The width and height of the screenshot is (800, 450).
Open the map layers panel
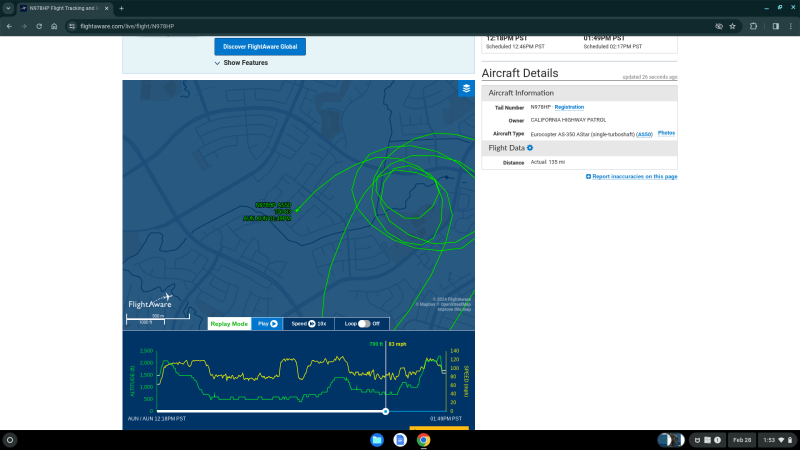466,88
